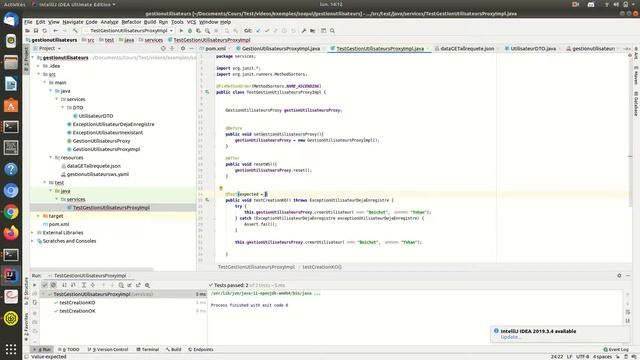Click expand all icon in the test toolbar

coord(84,285)
